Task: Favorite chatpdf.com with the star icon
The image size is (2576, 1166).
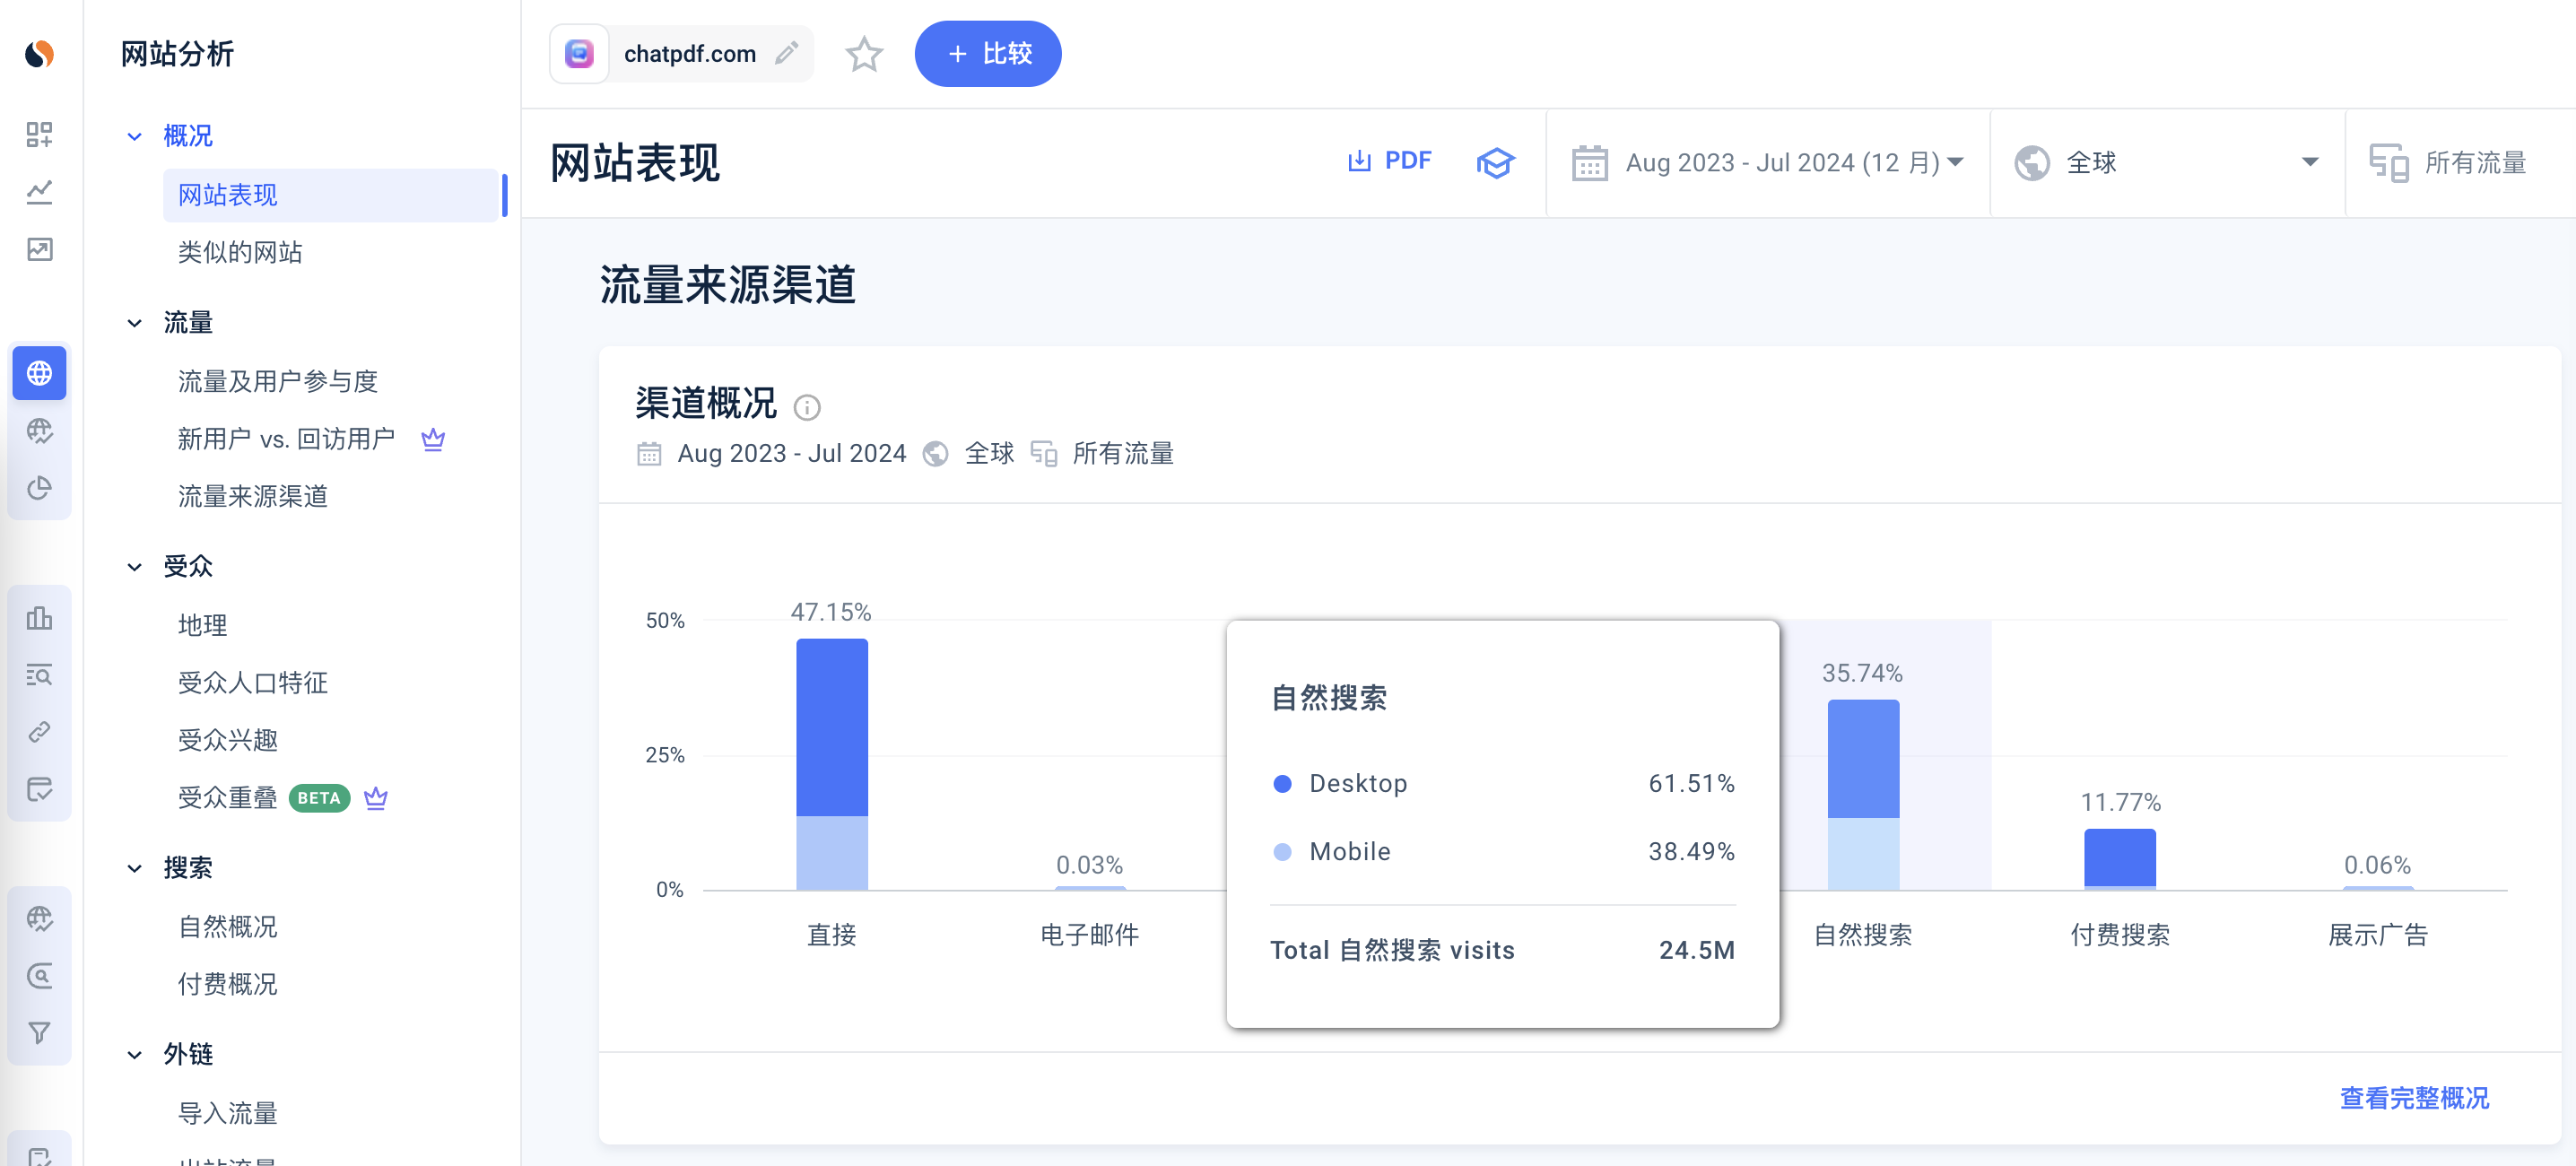Action: click(x=864, y=54)
